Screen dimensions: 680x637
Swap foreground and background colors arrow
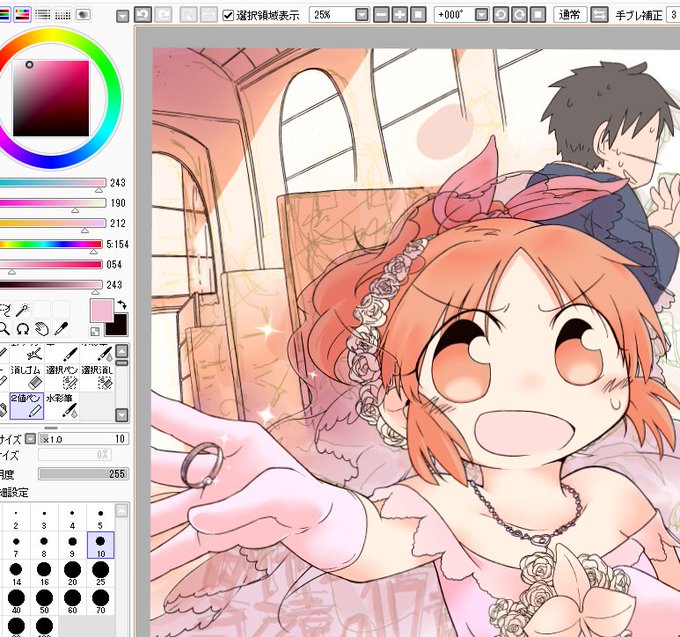[x=122, y=305]
